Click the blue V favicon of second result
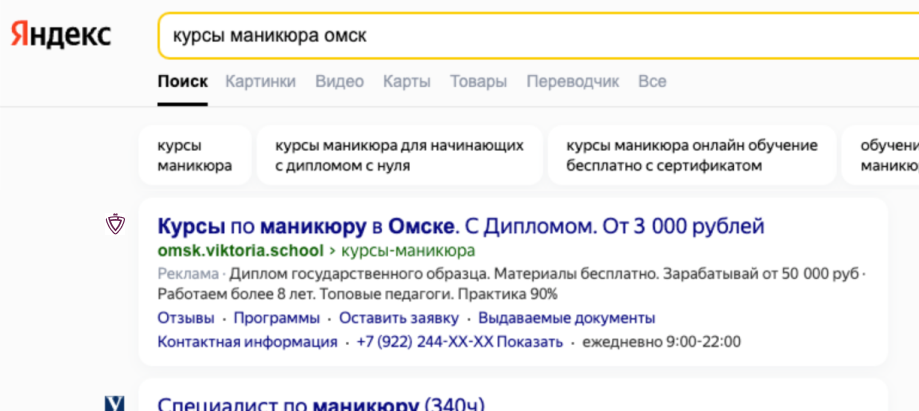This screenshot has height=411, width=919. 115,403
